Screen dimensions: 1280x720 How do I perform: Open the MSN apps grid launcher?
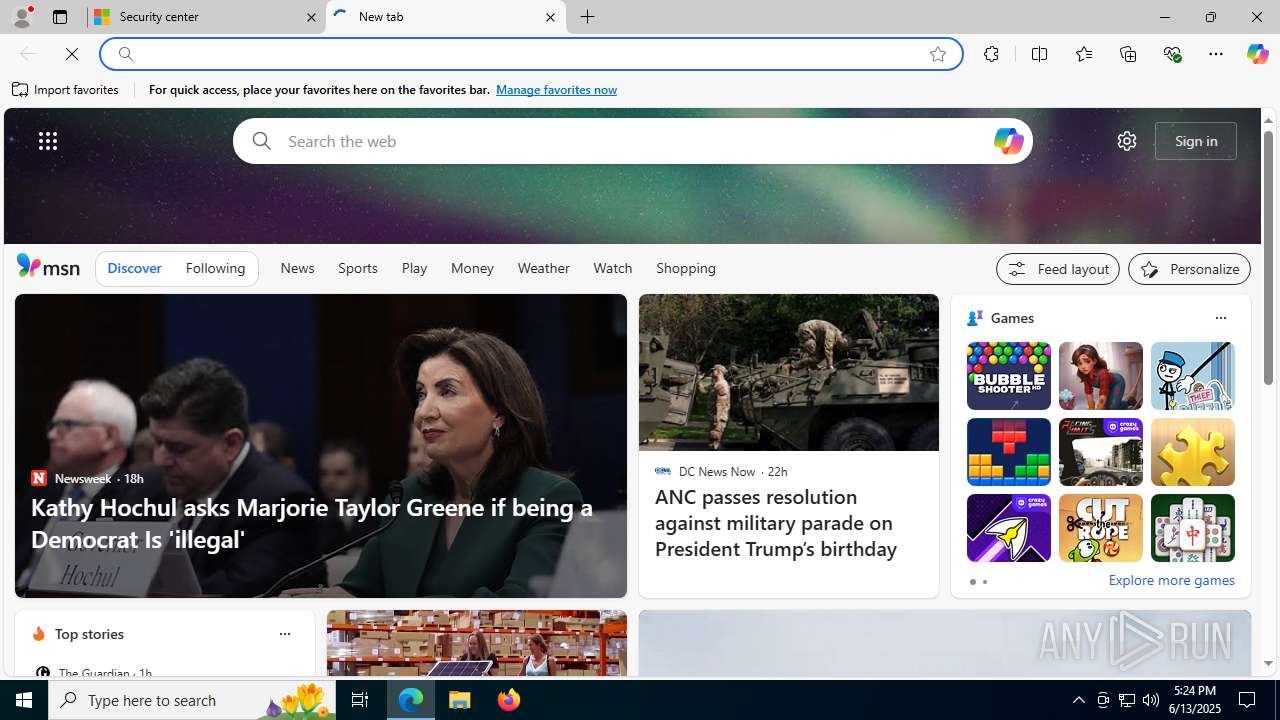pyautogui.click(x=47, y=141)
